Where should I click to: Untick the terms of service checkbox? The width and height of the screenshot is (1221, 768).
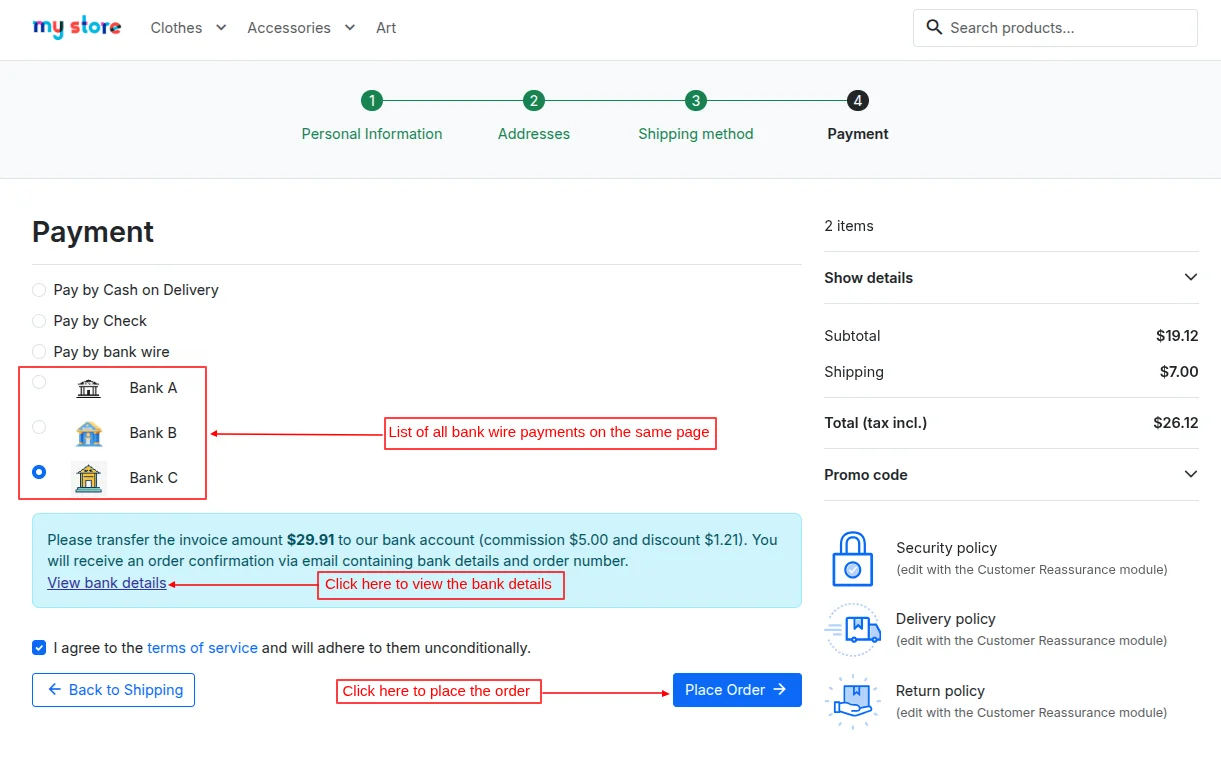(x=39, y=648)
